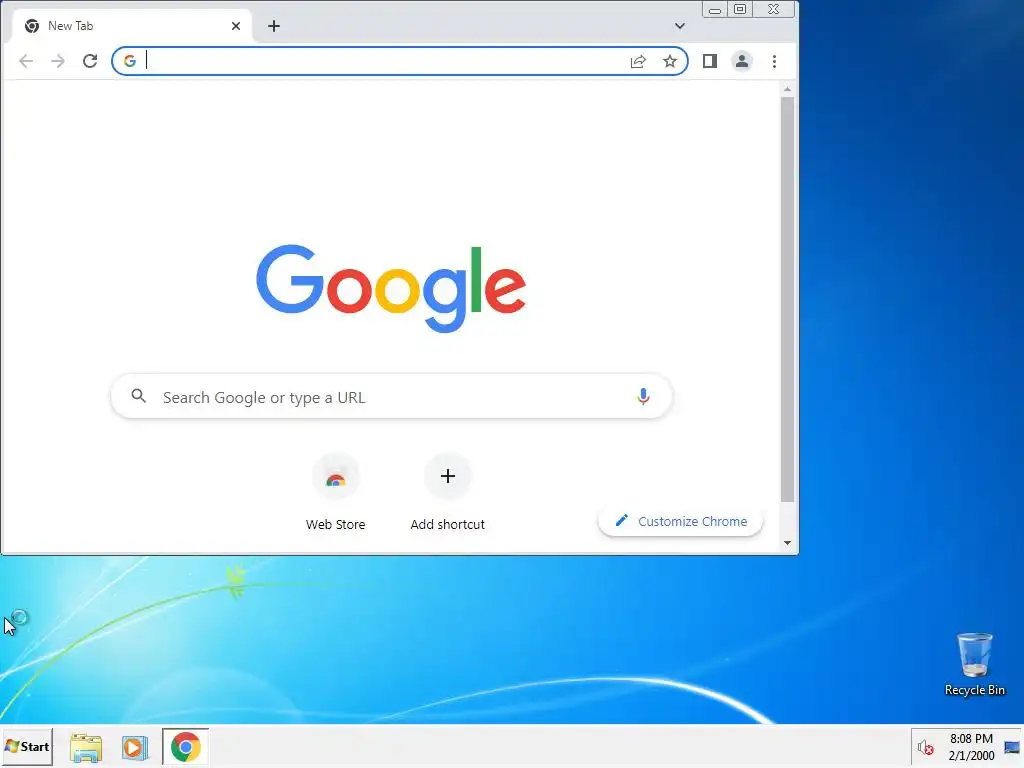Go back using the back arrow
Viewport: 1024px width, 768px height.
[26, 61]
